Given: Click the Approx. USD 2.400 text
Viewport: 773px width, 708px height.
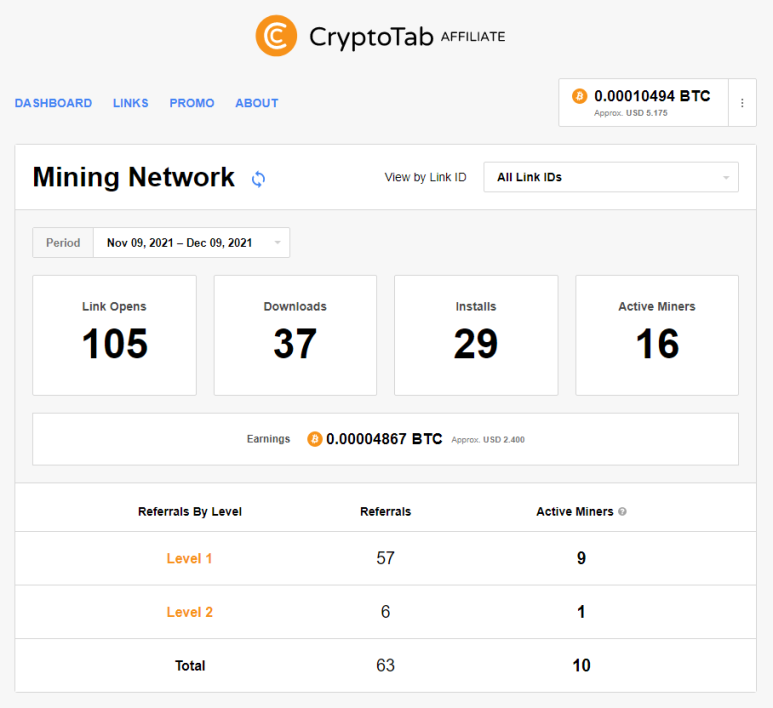Looking at the screenshot, I should pos(488,440).
